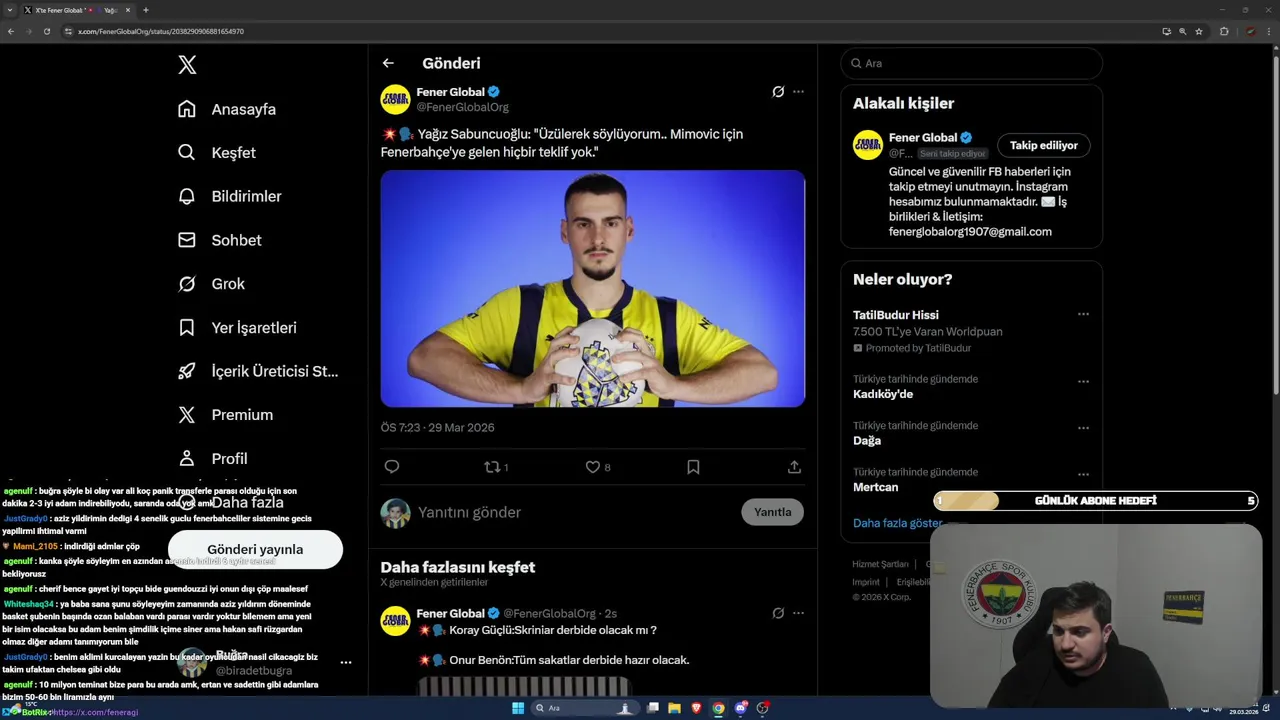Open Yer İşaretleri in sidebar
1280x720 pixels.
click(253, 327)
